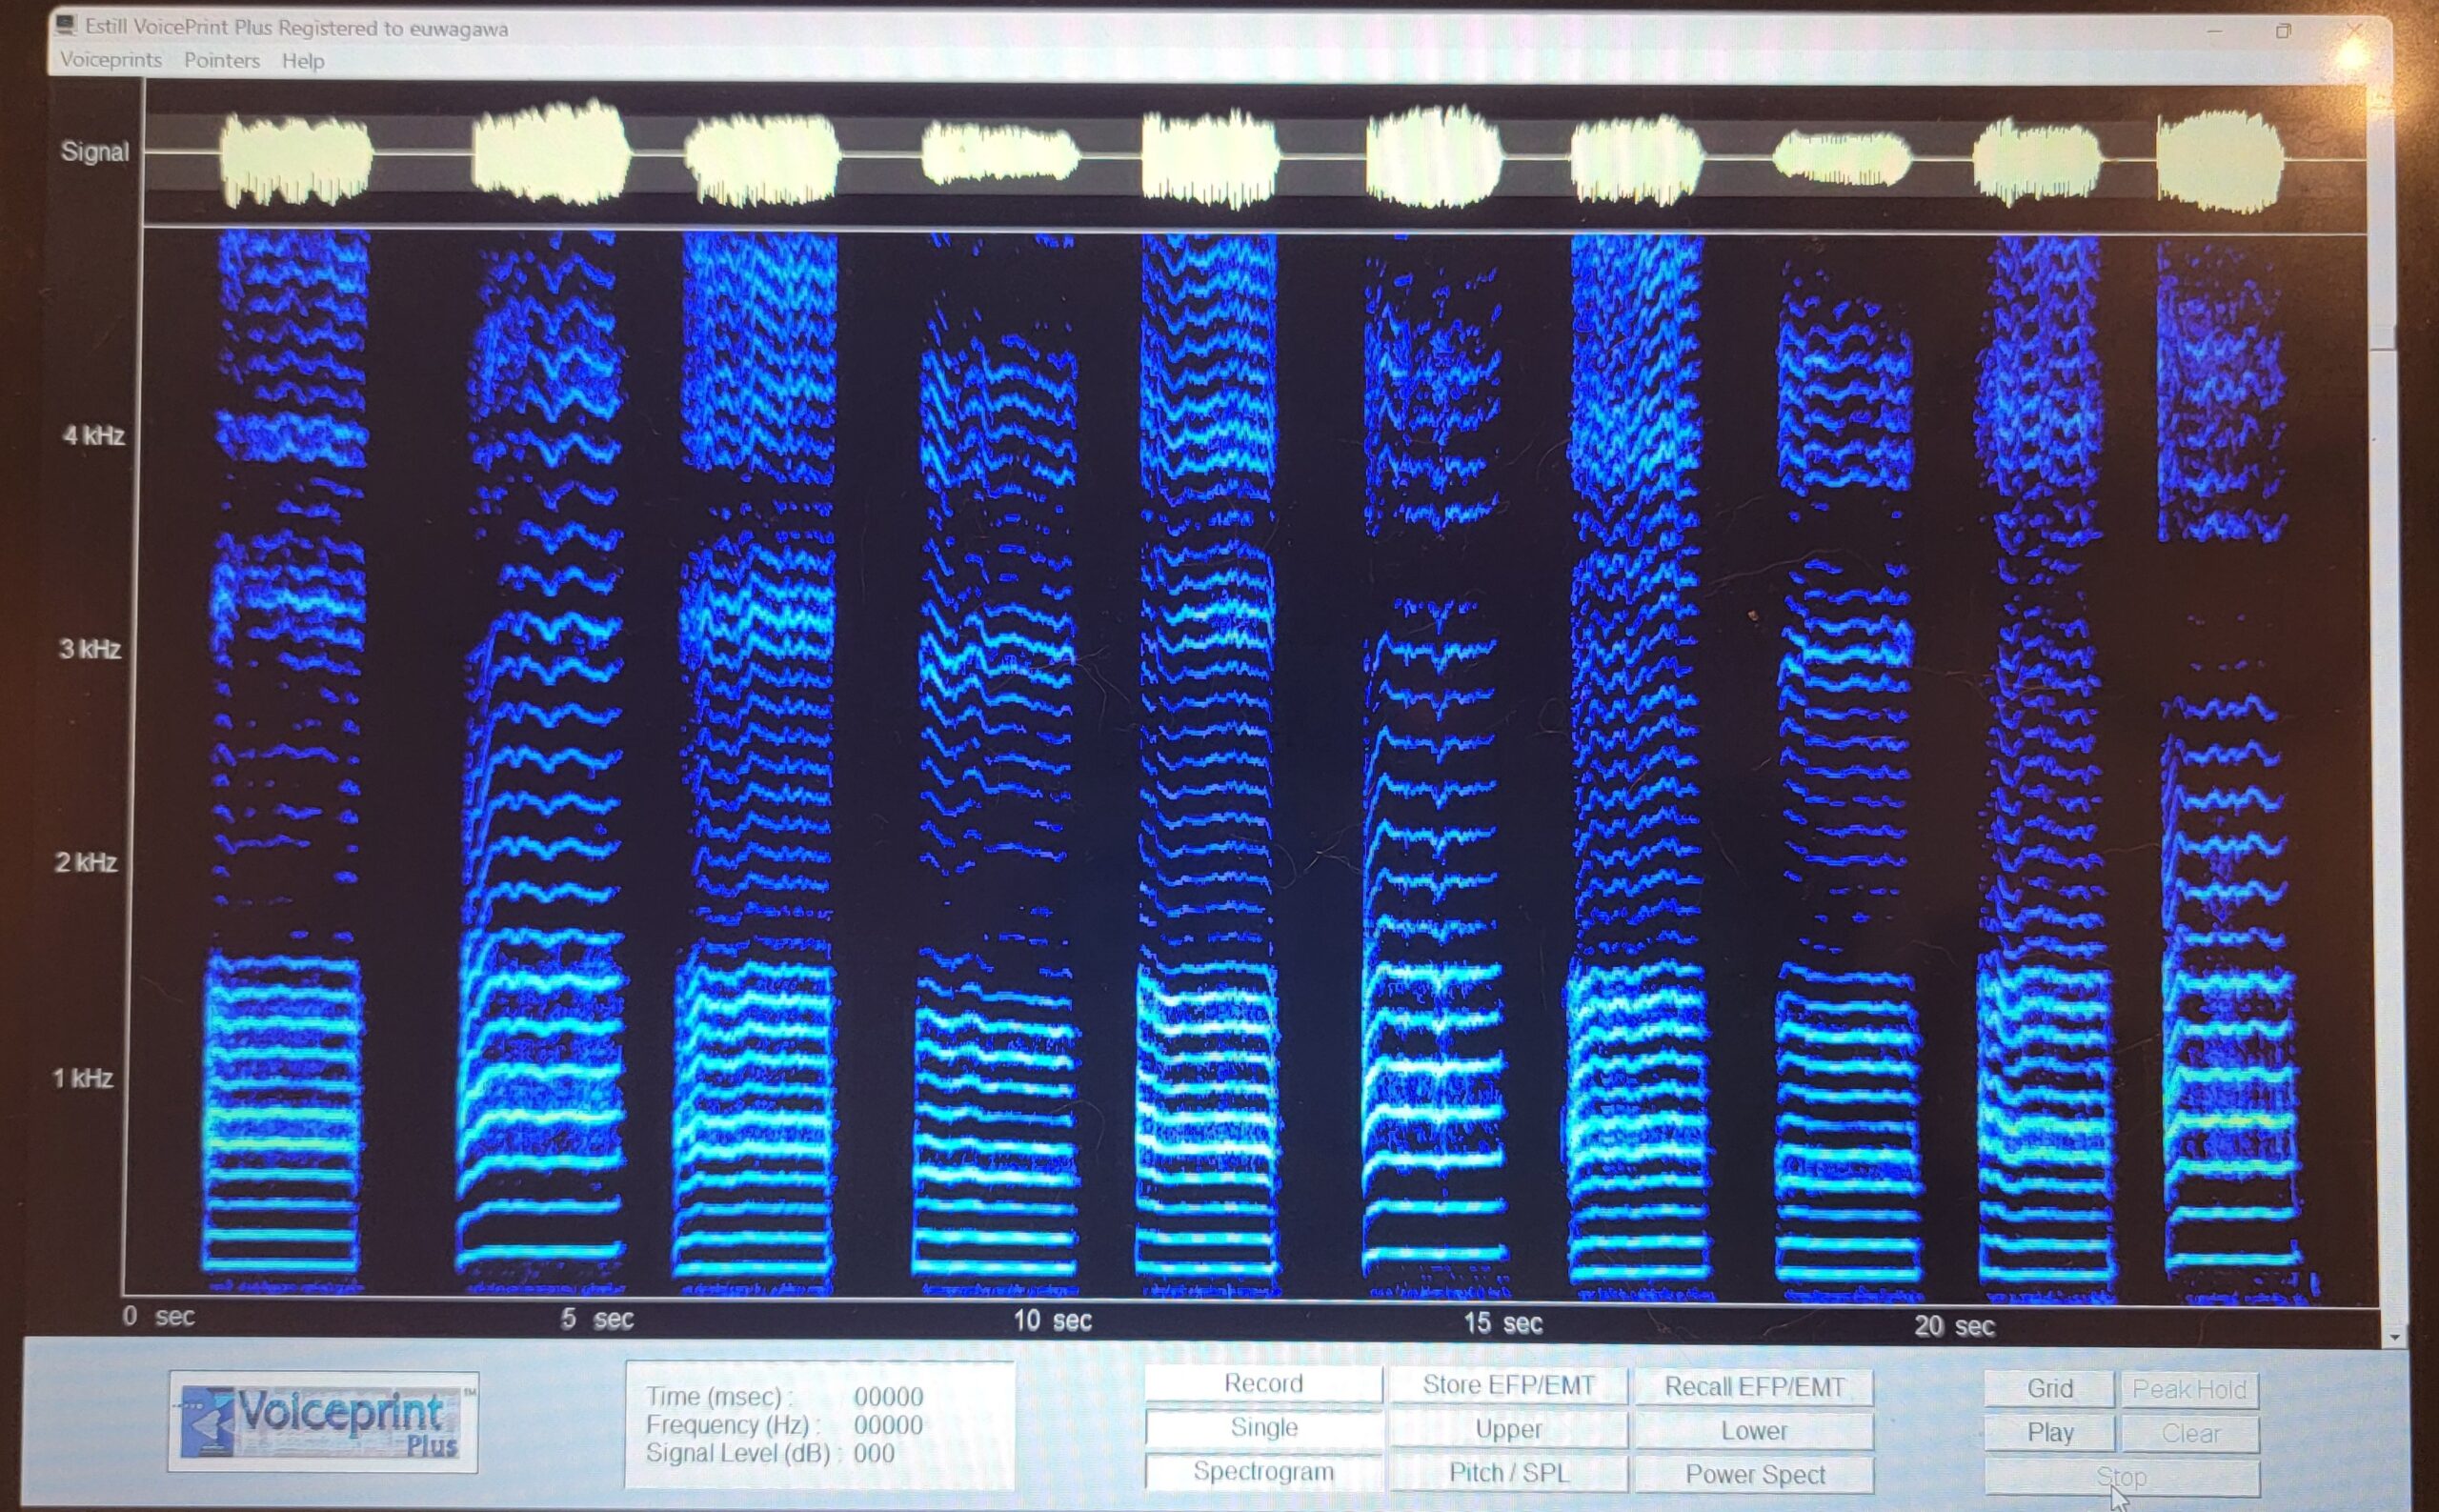
Task: Open the Voiceprints menu
Action: [x=110, y=60]
